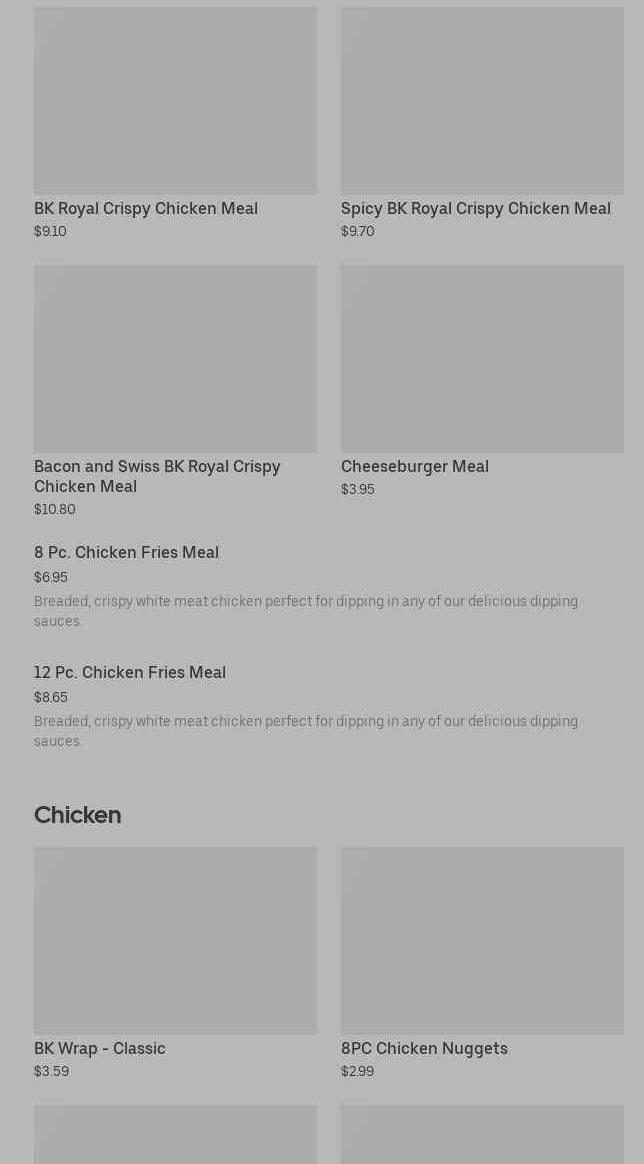644x1164 pixels.
Task: Choose the 8PC Chicken Nuggets title
Action: point(424,1048)
